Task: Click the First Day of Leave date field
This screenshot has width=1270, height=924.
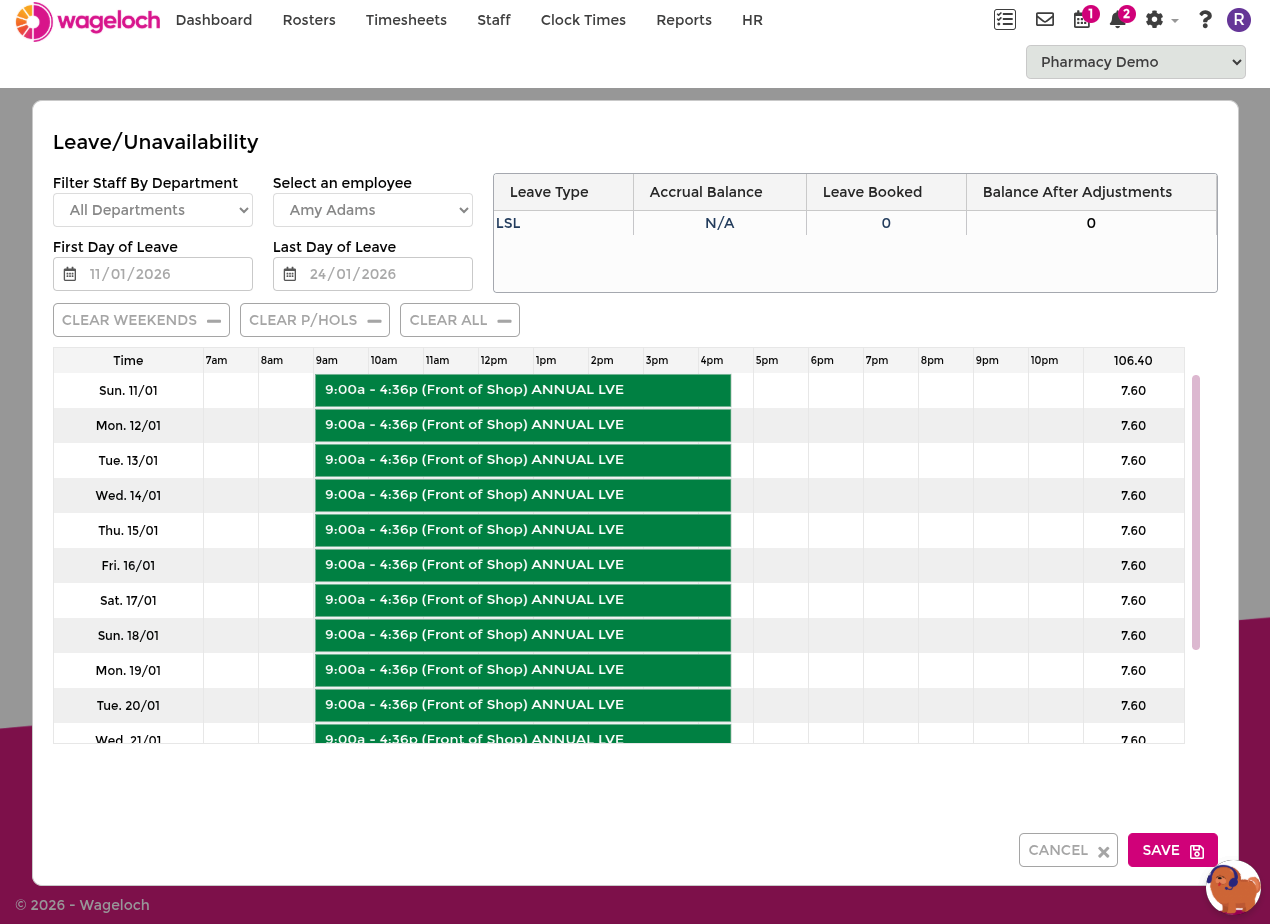Action: pyautogui.click(x=153, y=274)
